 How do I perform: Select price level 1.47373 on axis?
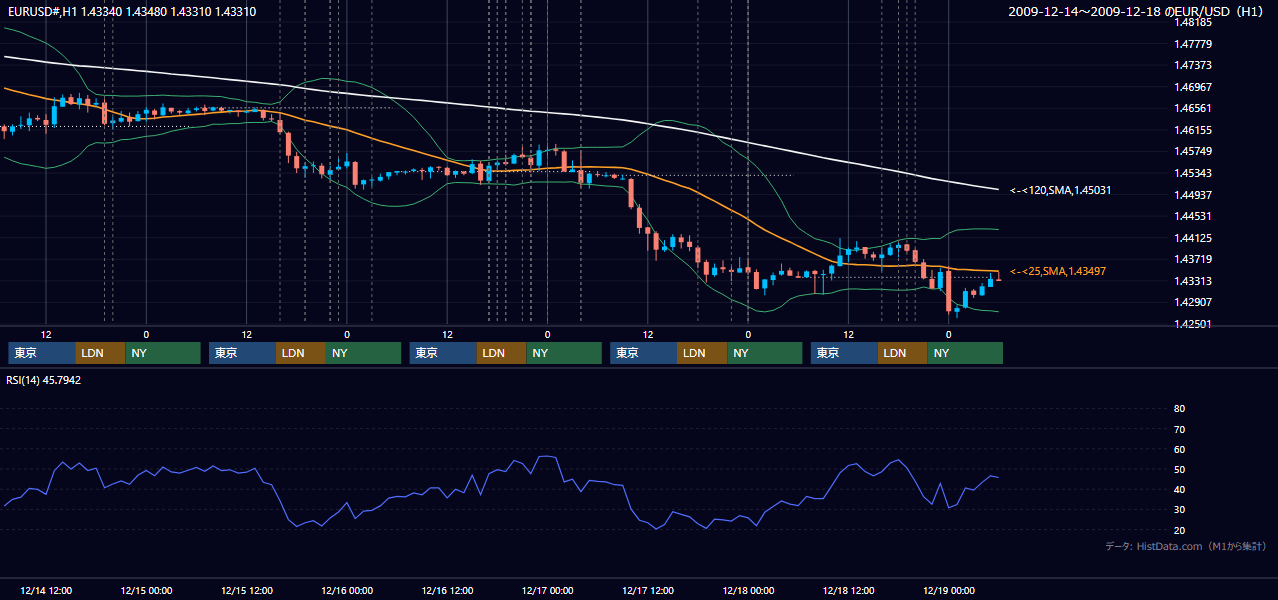pyautogui.click(x=1192, y=65)
